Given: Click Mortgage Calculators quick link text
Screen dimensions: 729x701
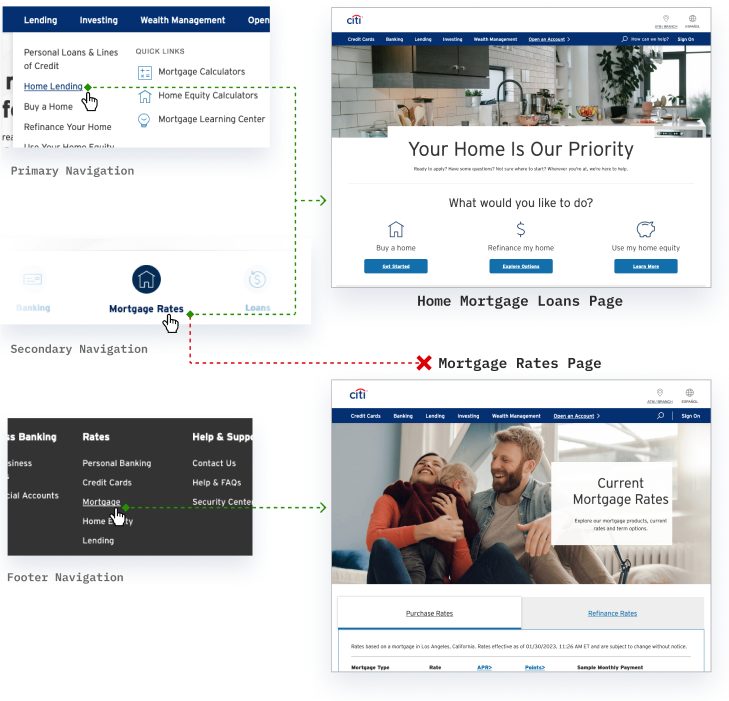Looking at the screenshot, I should tap(201, 72).
